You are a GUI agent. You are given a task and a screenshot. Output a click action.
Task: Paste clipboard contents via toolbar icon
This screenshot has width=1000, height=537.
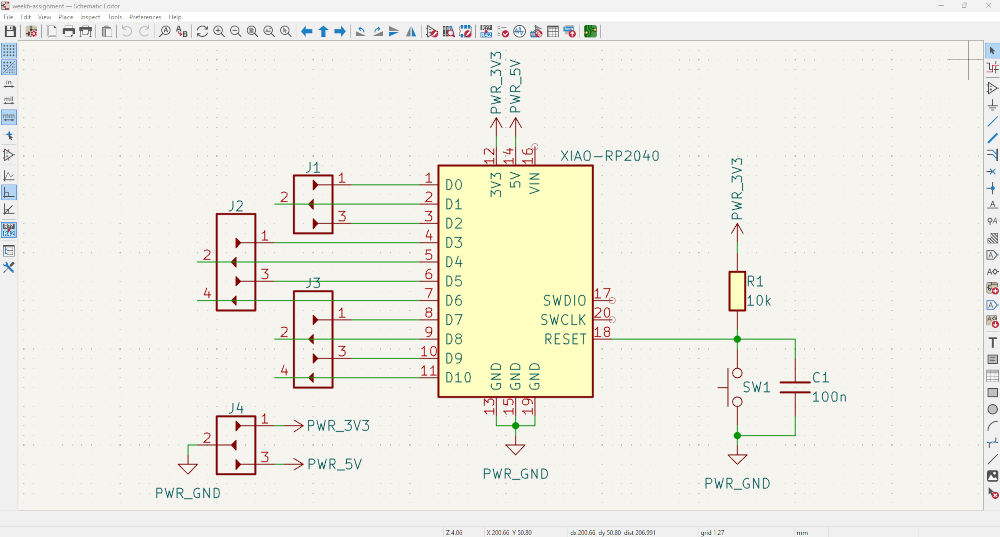(x=107, y=31)
